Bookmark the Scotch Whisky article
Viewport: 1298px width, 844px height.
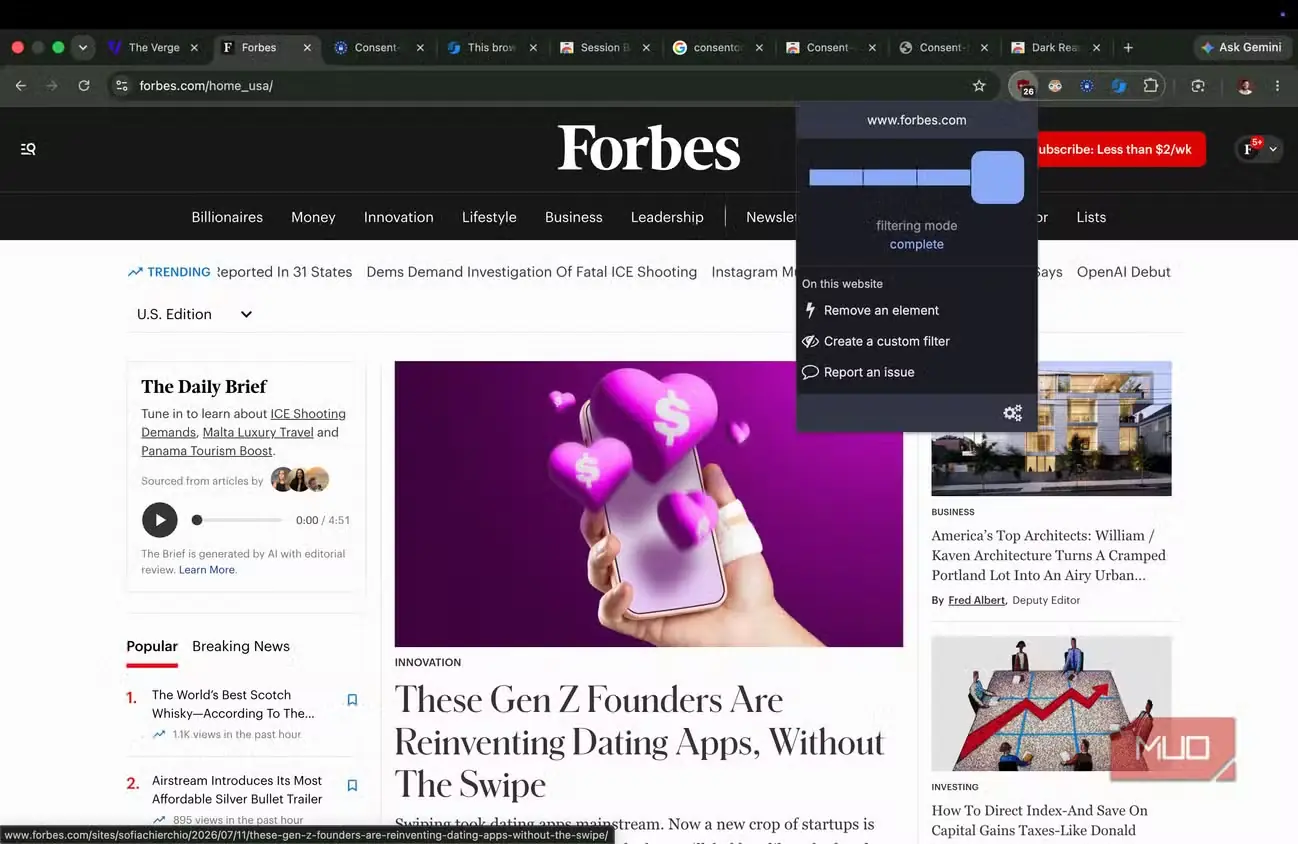click(352, 700)
